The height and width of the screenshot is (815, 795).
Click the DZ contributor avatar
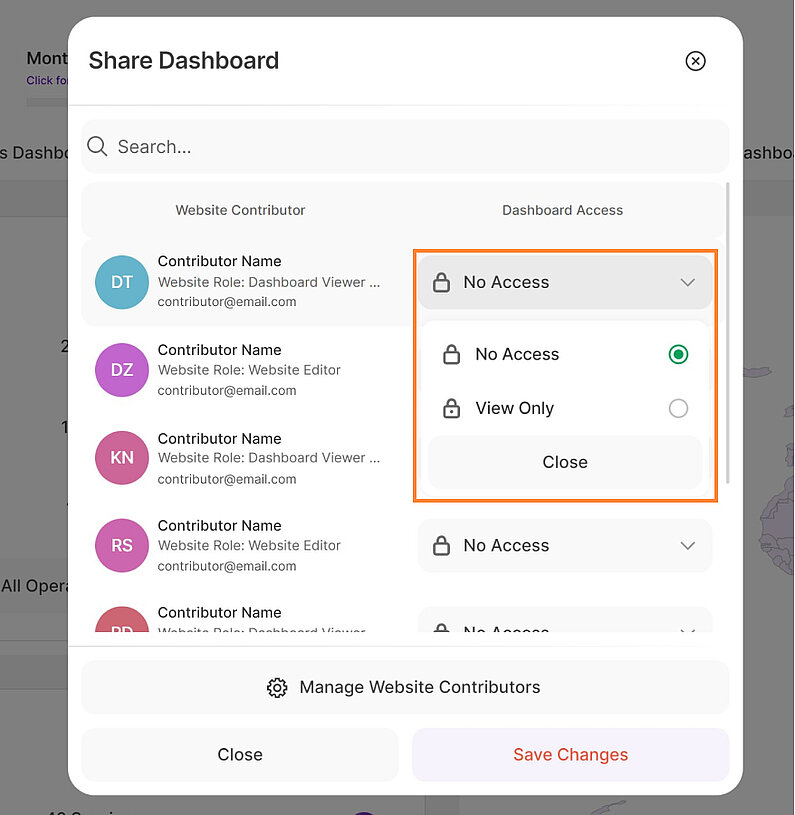[121, 370]
